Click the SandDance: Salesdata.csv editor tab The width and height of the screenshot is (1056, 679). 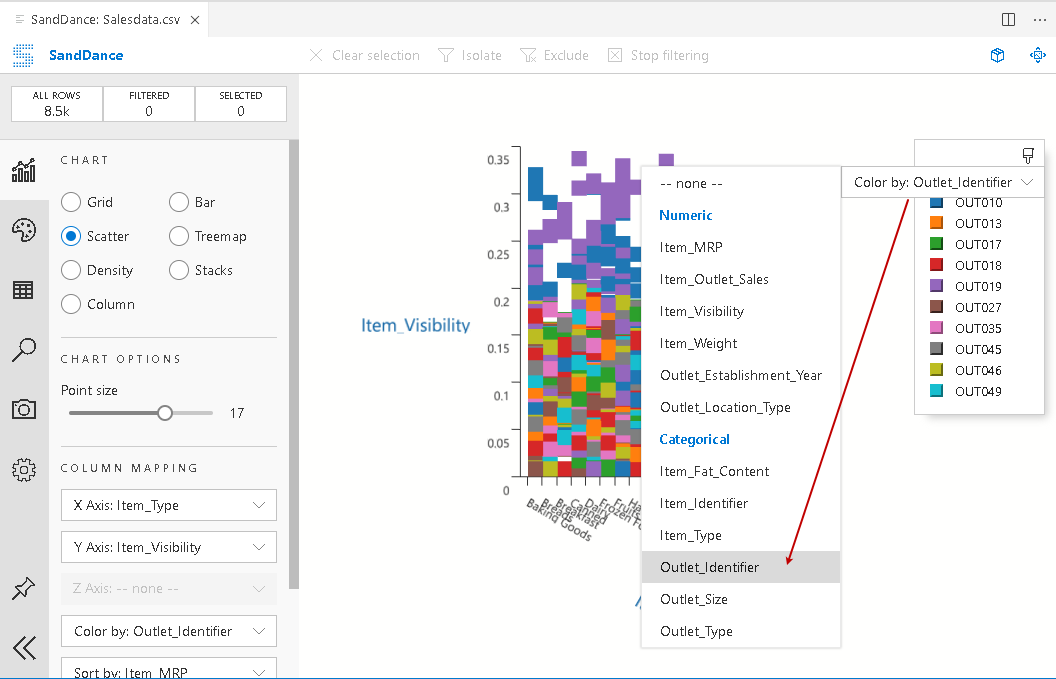click(x=105, y=20)
